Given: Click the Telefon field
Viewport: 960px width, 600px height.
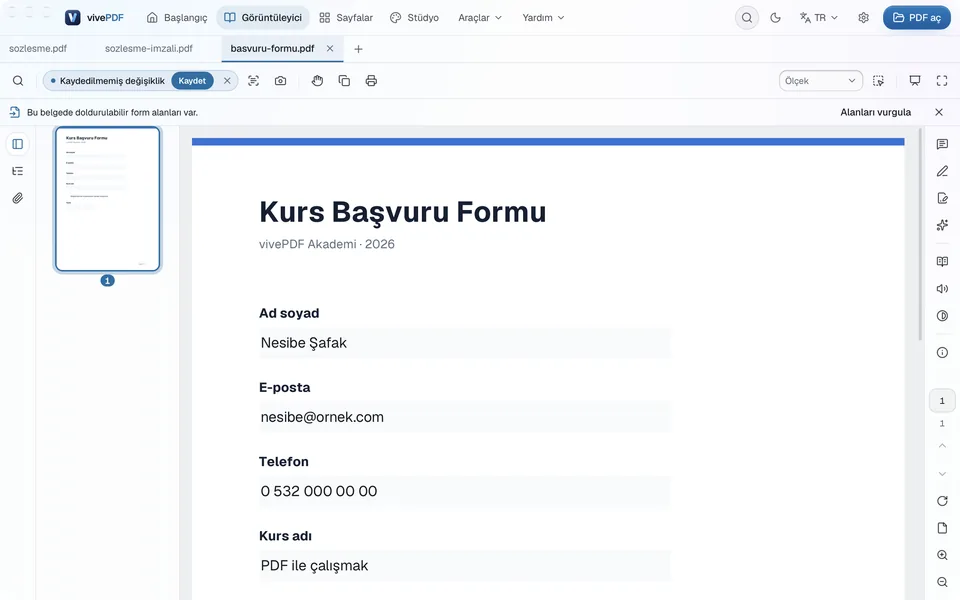Looking at the screenshot, I should point(465,491).
